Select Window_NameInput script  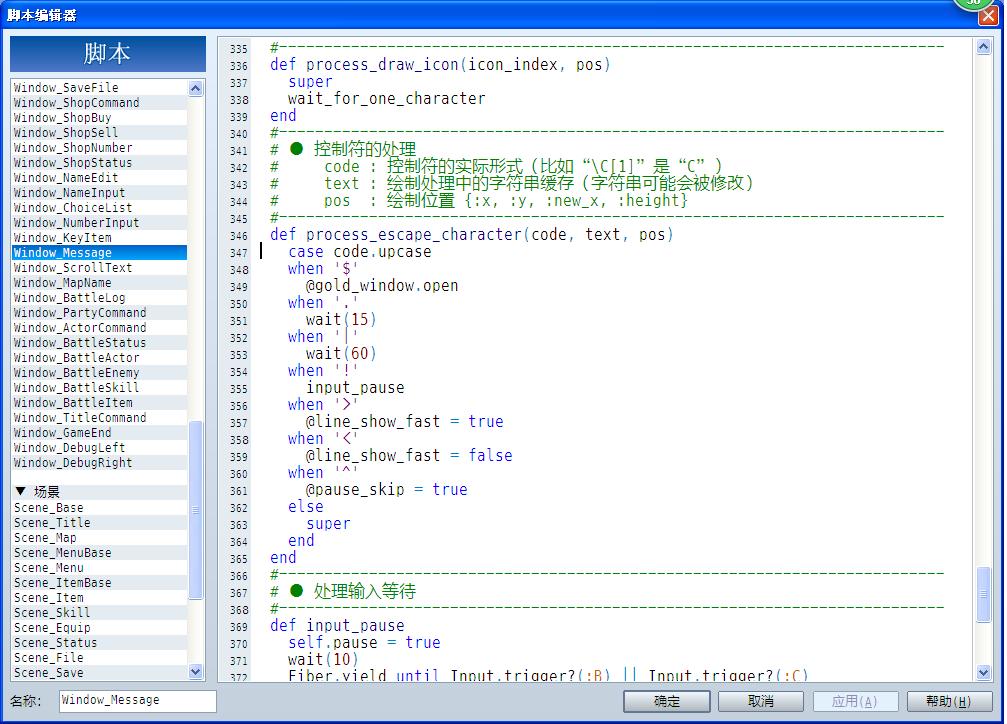[x=100, y=193]
